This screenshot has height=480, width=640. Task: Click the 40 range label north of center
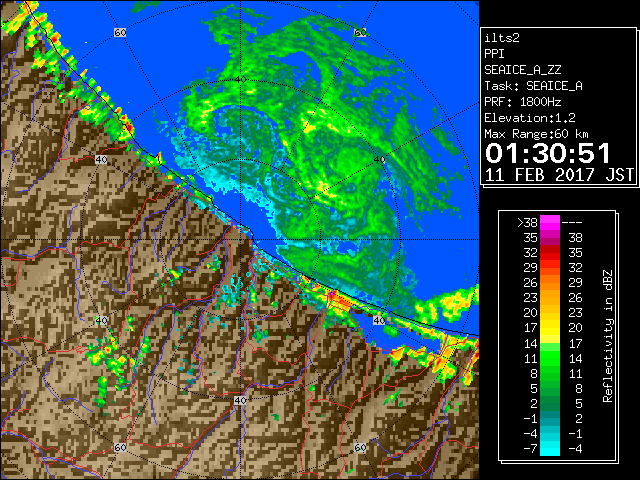[241, 79]
